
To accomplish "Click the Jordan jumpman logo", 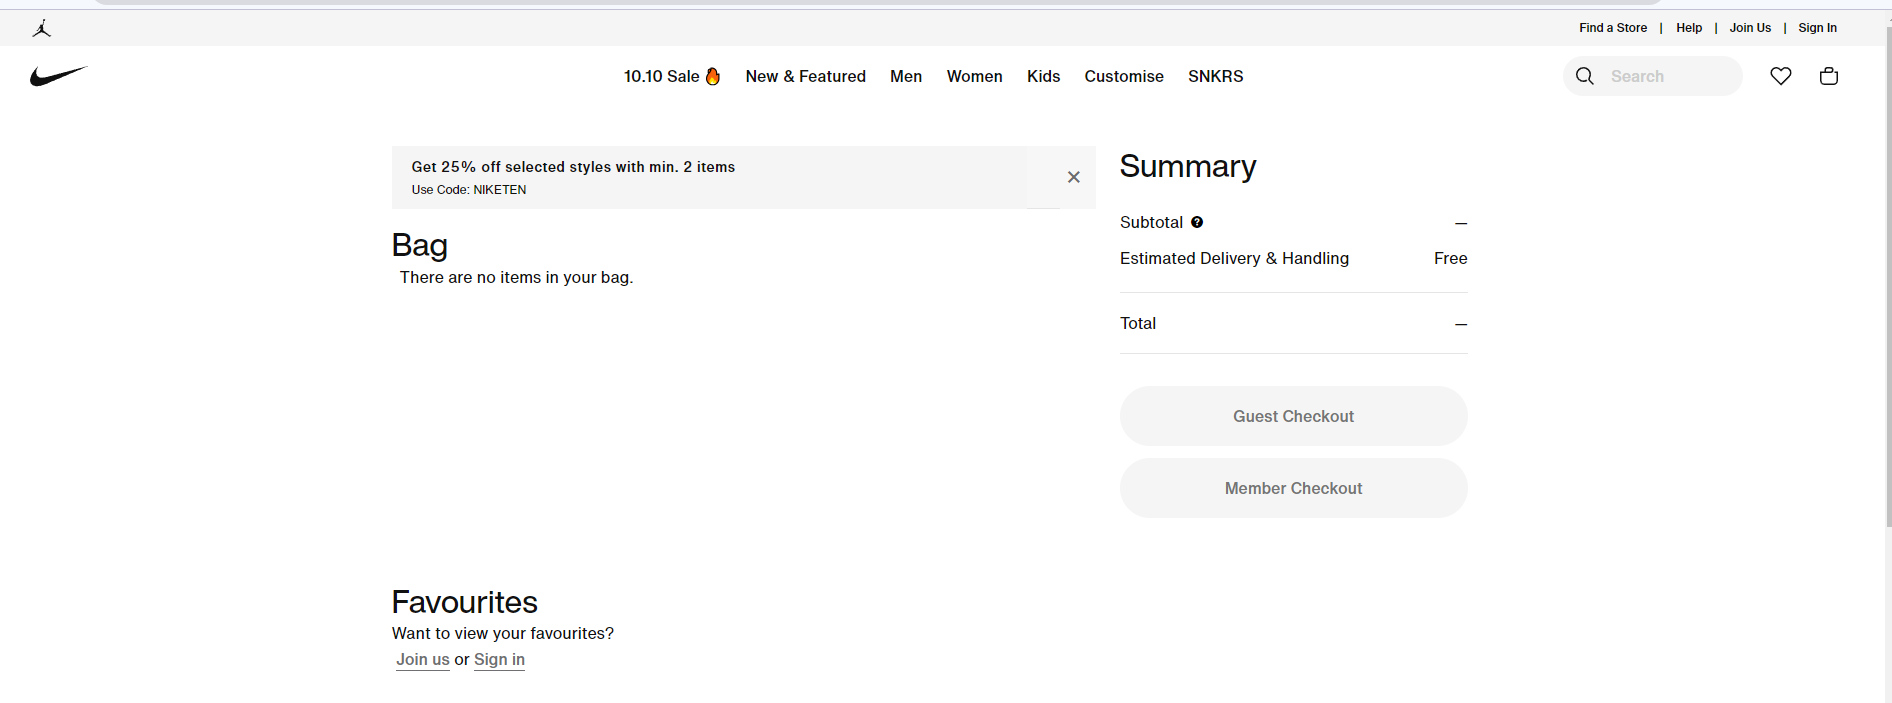I will click(x=41, y=28).
